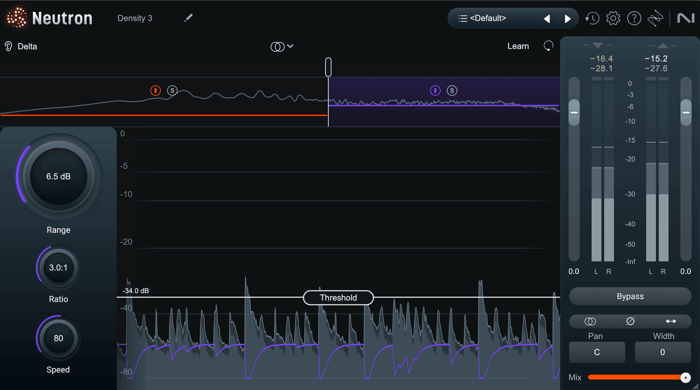
Task: Click the output RMS value -27.6
Action: (656, 68)
